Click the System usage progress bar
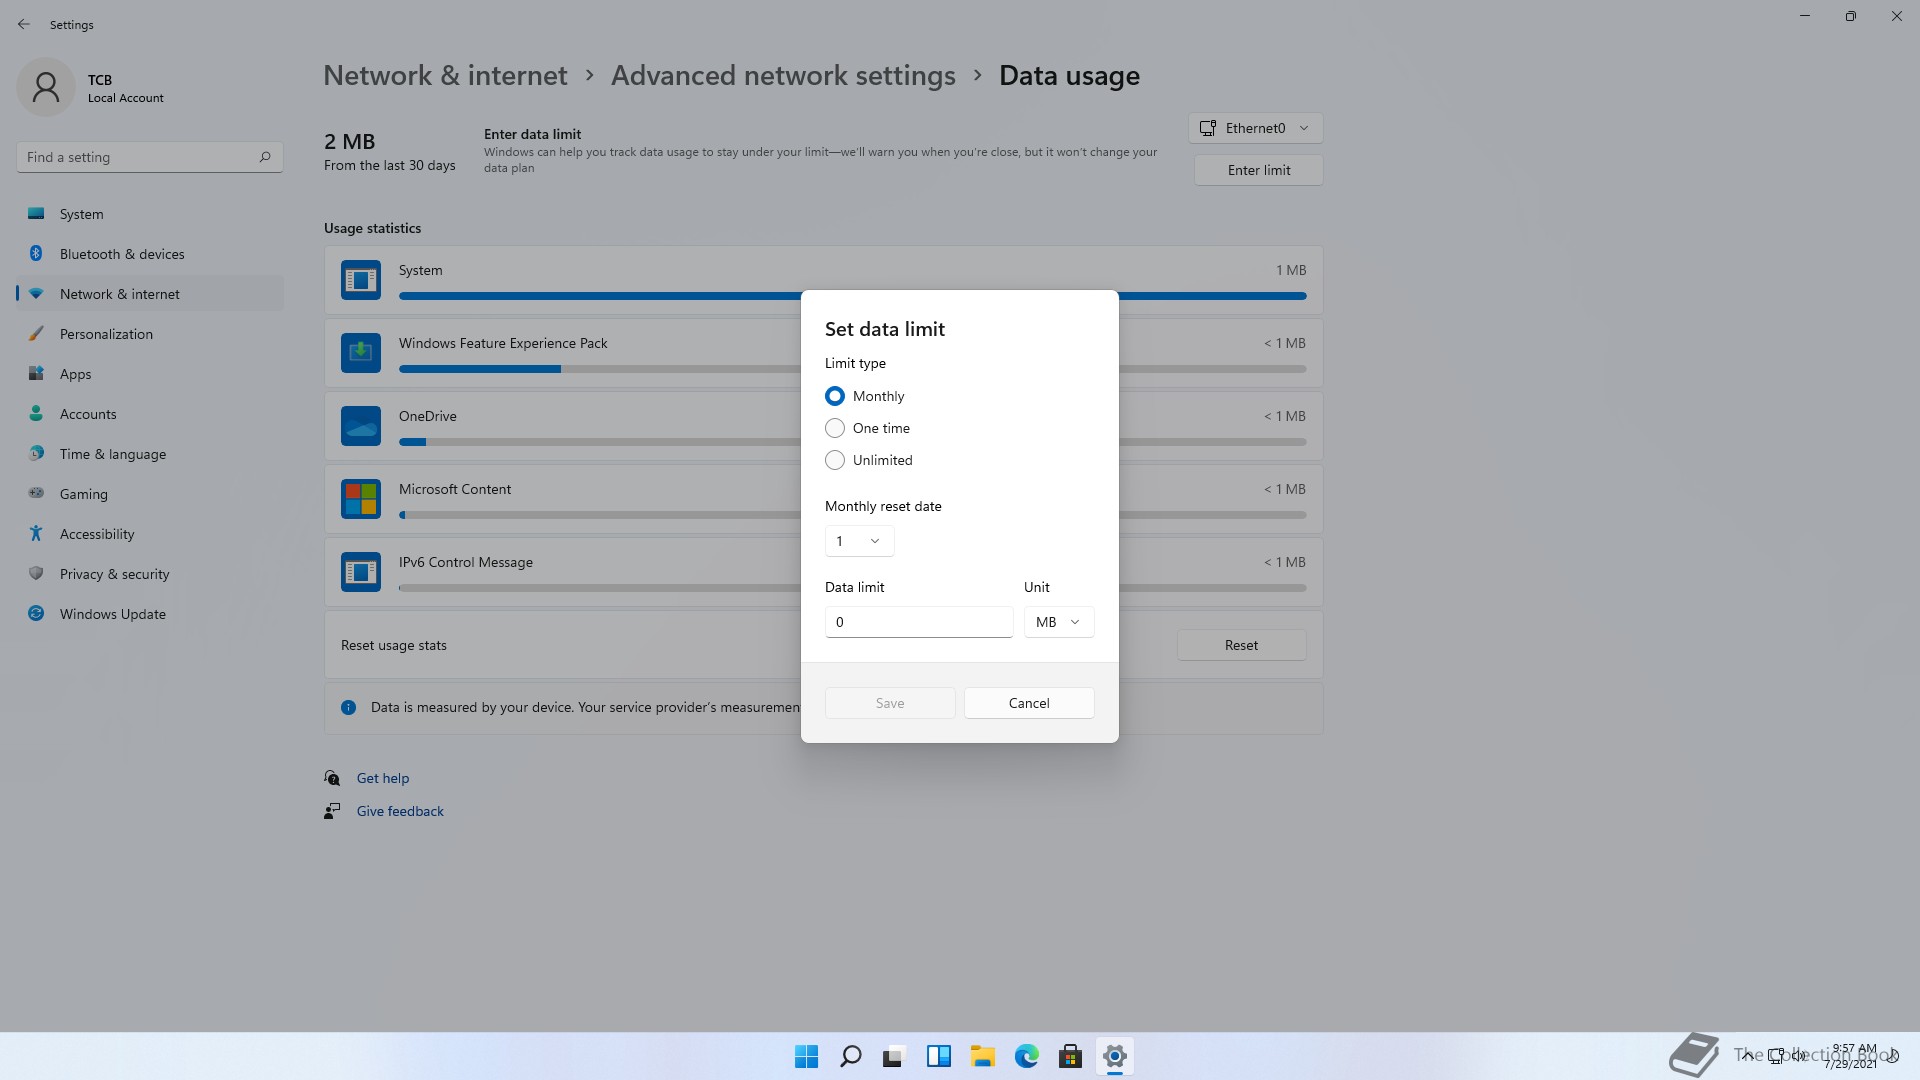Viewport: 1920px width, 1080px height. 852,296
